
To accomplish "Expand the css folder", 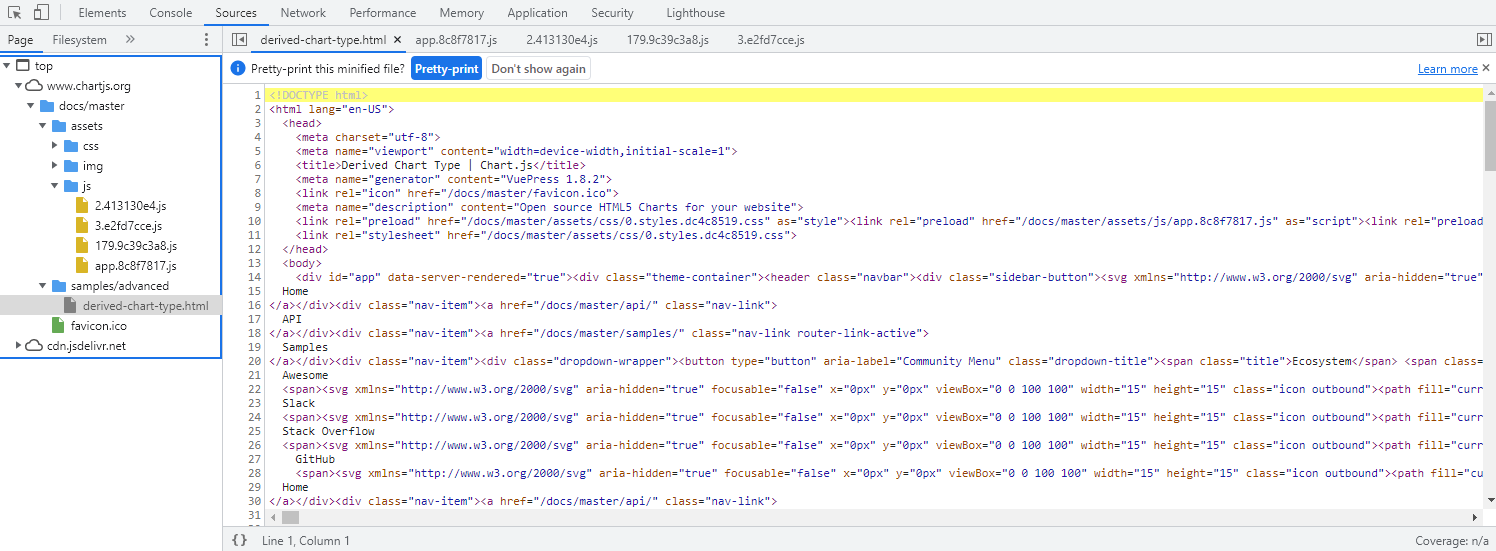I will [55, 146].
